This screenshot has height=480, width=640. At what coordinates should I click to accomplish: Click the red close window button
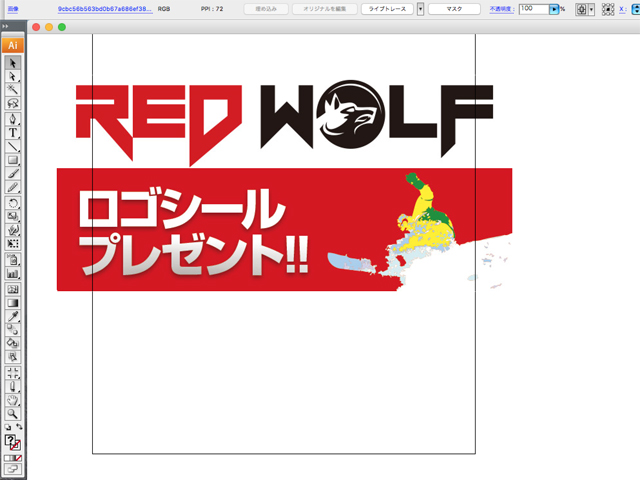coord(36,27)
